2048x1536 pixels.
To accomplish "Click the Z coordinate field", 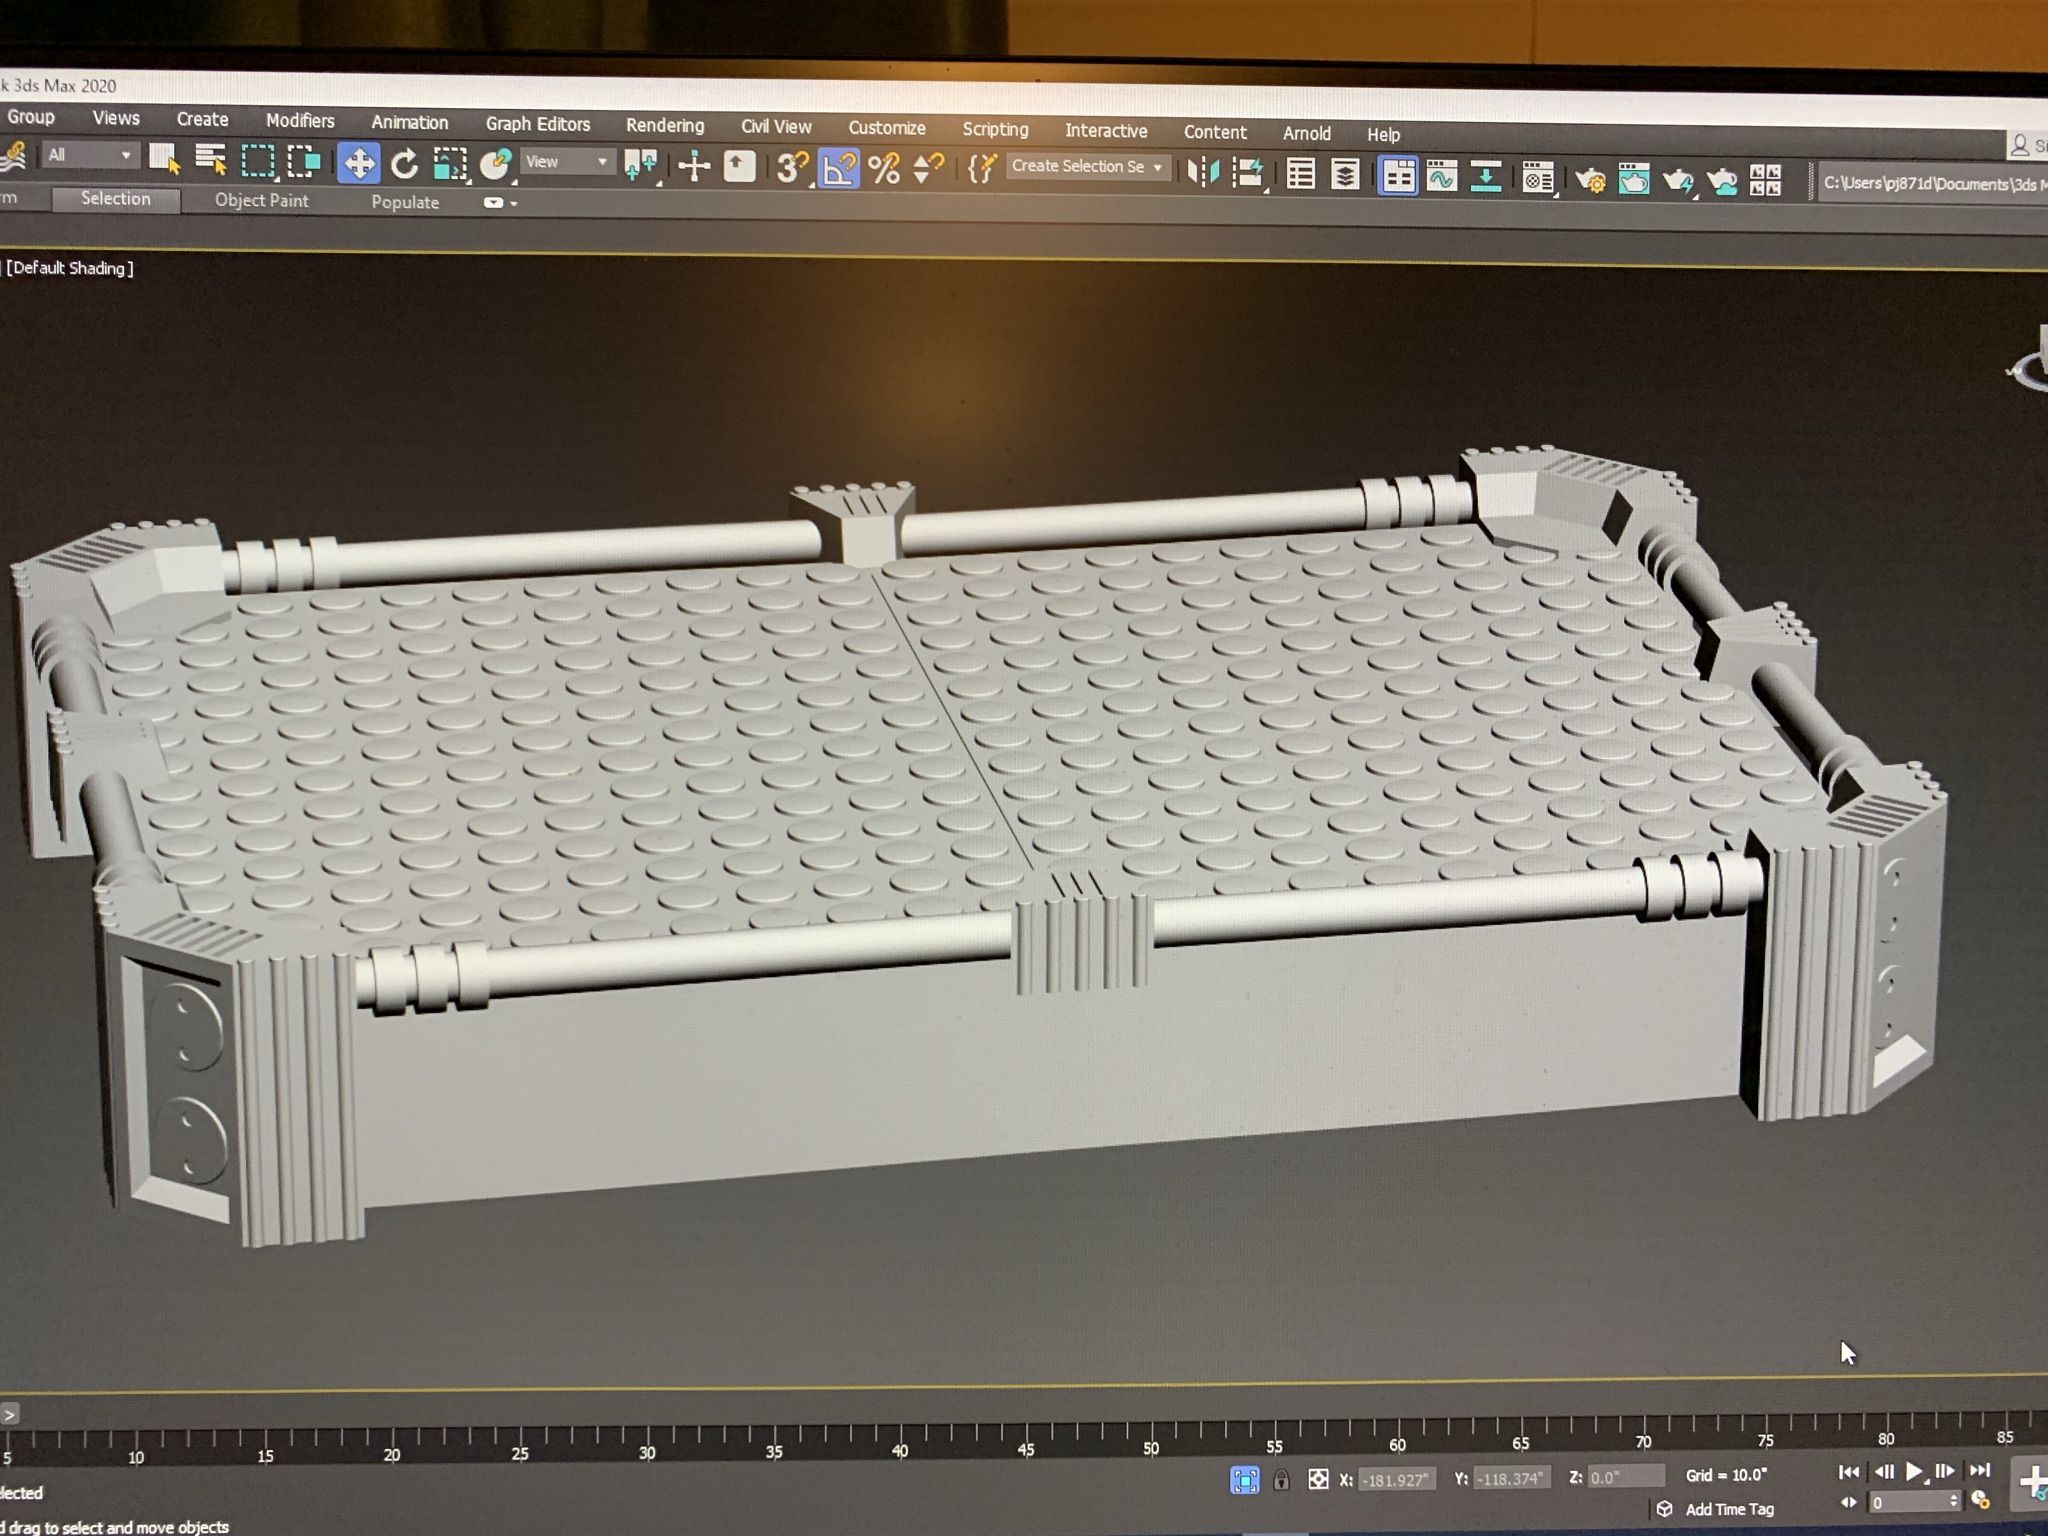I will [x=1625, y=1477].
